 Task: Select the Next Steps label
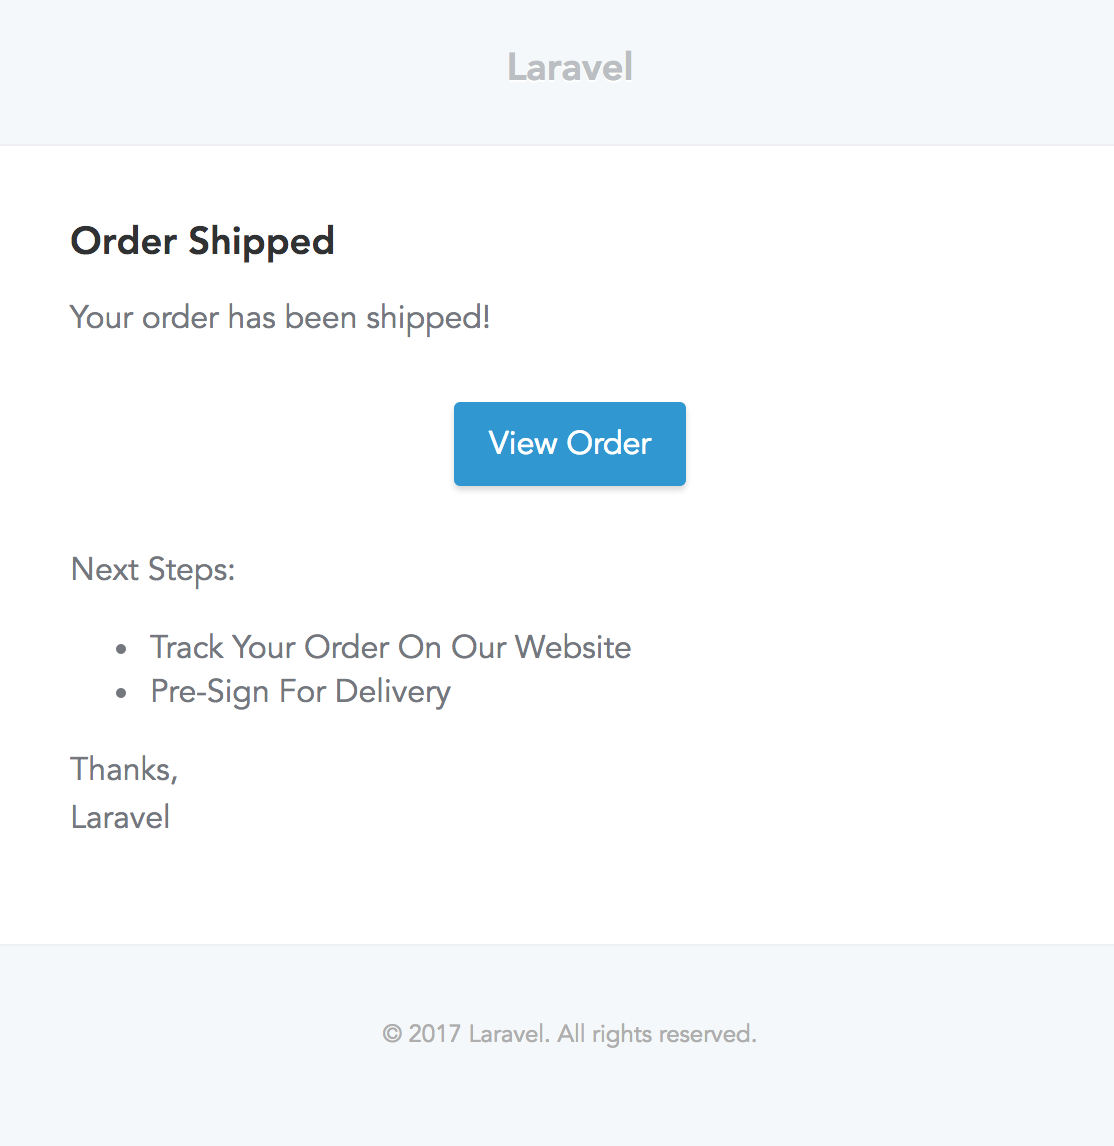pos(152,569)
